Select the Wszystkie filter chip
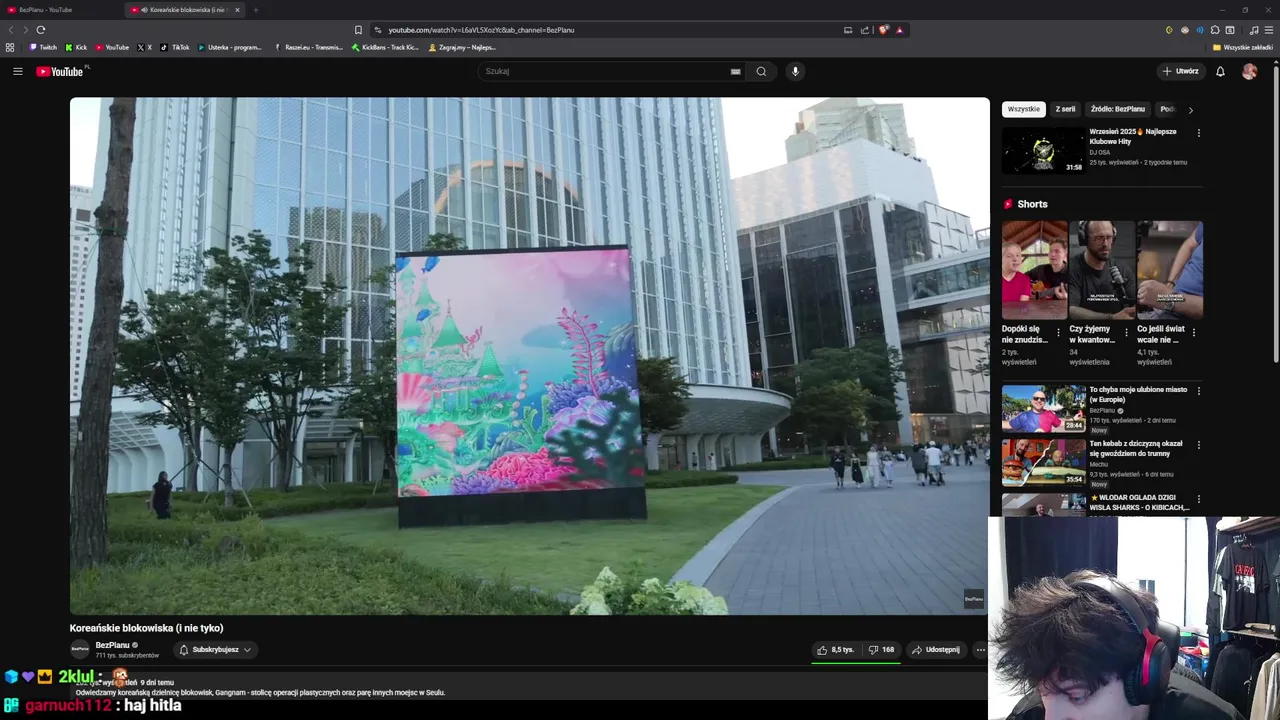Viewport: 1280px width, 720px height. 1023,109
